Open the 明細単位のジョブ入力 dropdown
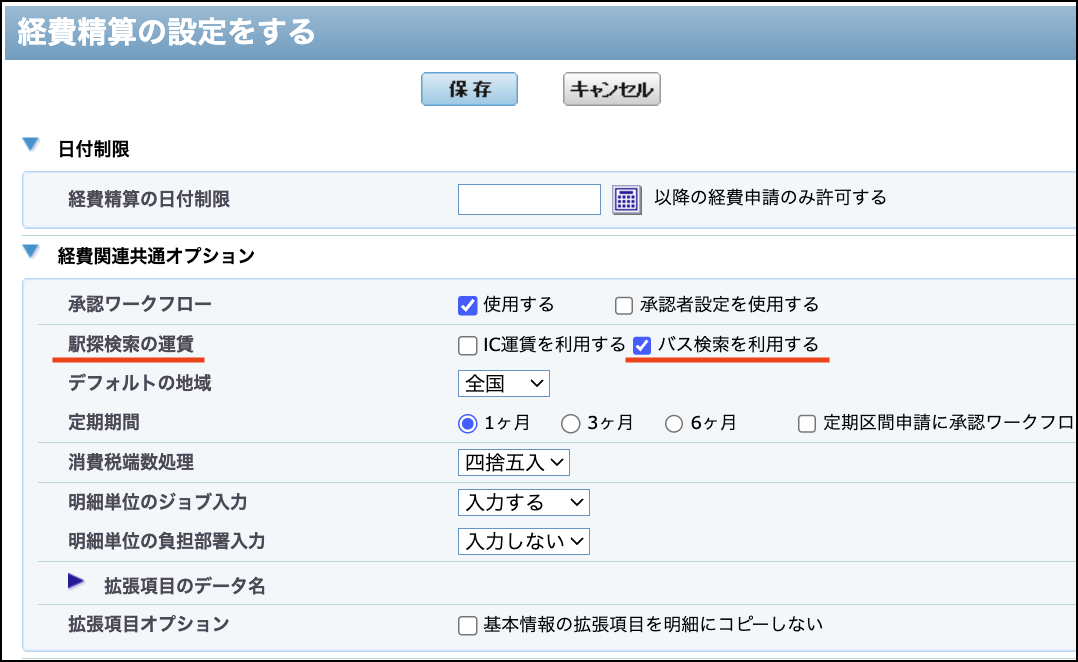Screen dimensions: 1078x662 click(523, 502)
